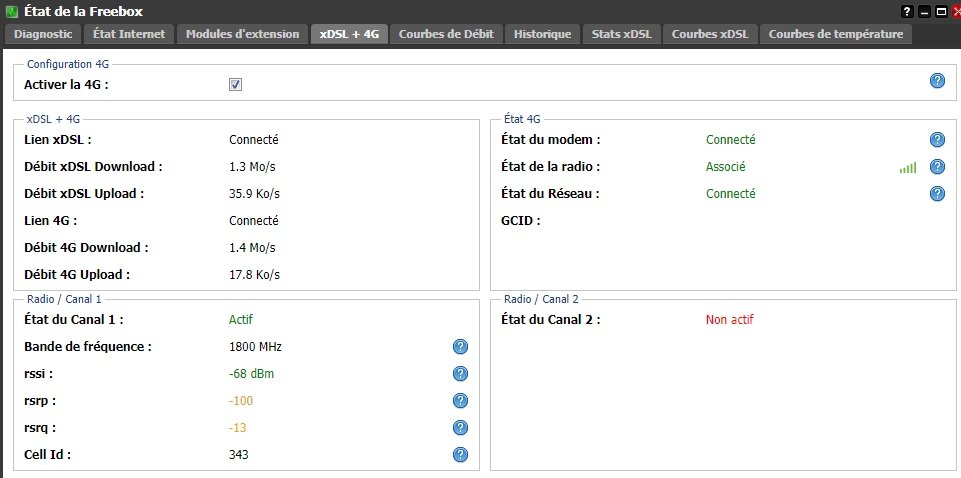Select the Modules d'extension tab

242,34
